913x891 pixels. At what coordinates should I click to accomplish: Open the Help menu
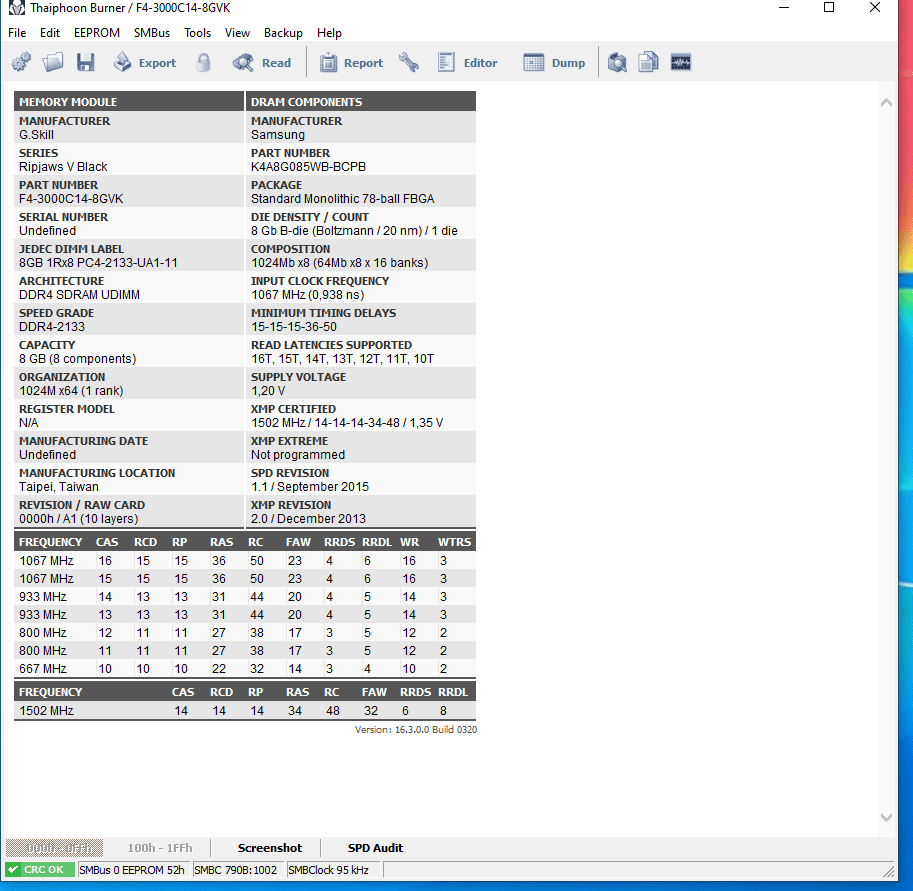pos(329,33)
